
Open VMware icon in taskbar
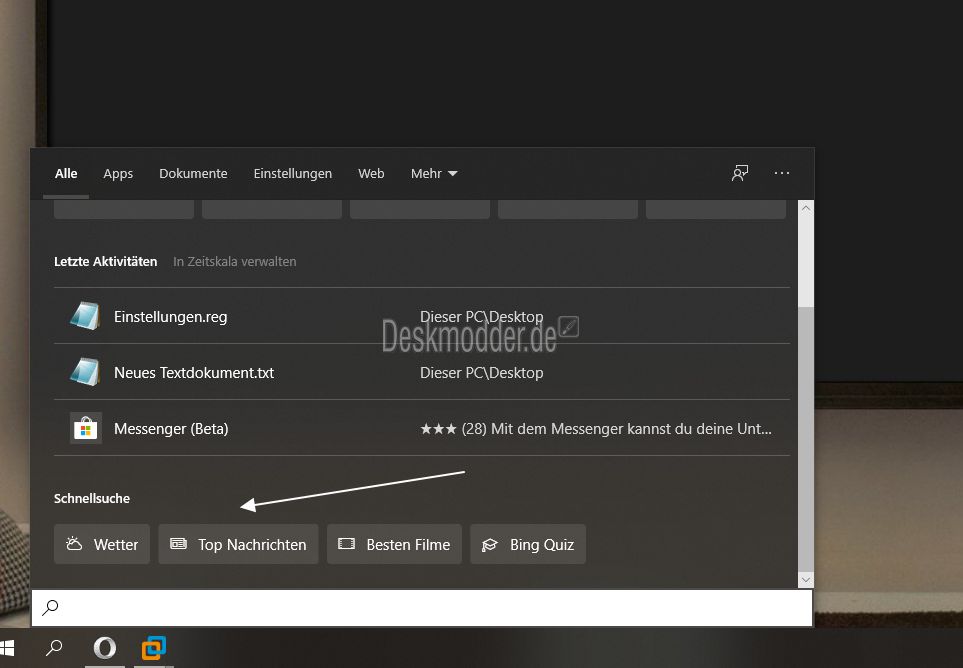click(x=154, y=648)
